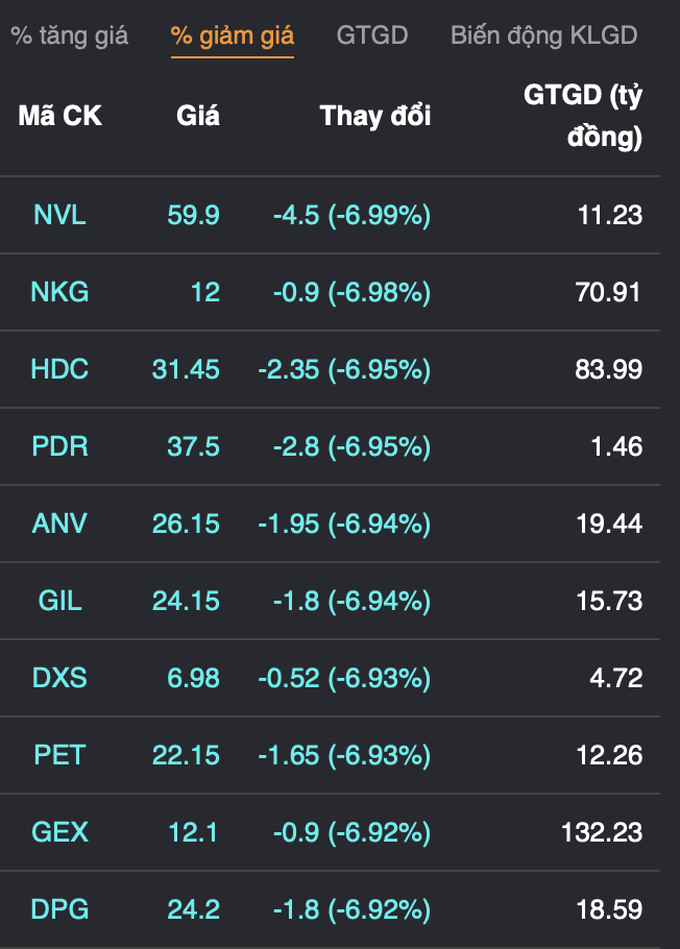Open the PET stock ticker
This screenshot has height=949, width=680.
click(x=60, y=755)
